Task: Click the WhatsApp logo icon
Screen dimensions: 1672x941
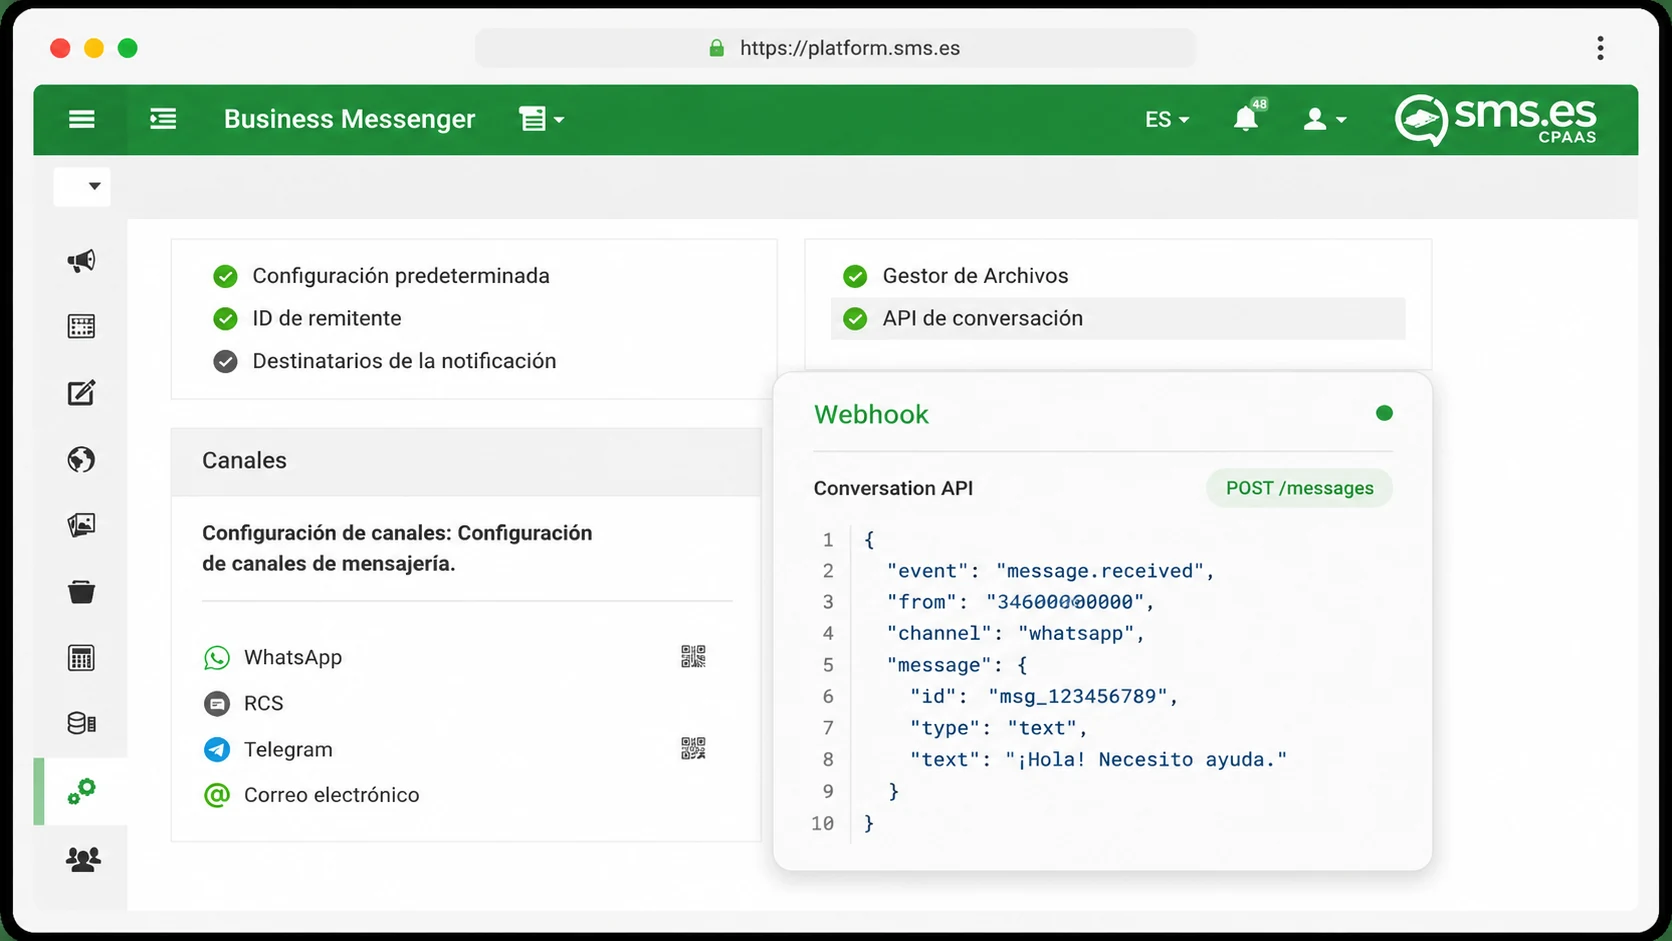Action: pyautogui.click(x=217, y=657)
